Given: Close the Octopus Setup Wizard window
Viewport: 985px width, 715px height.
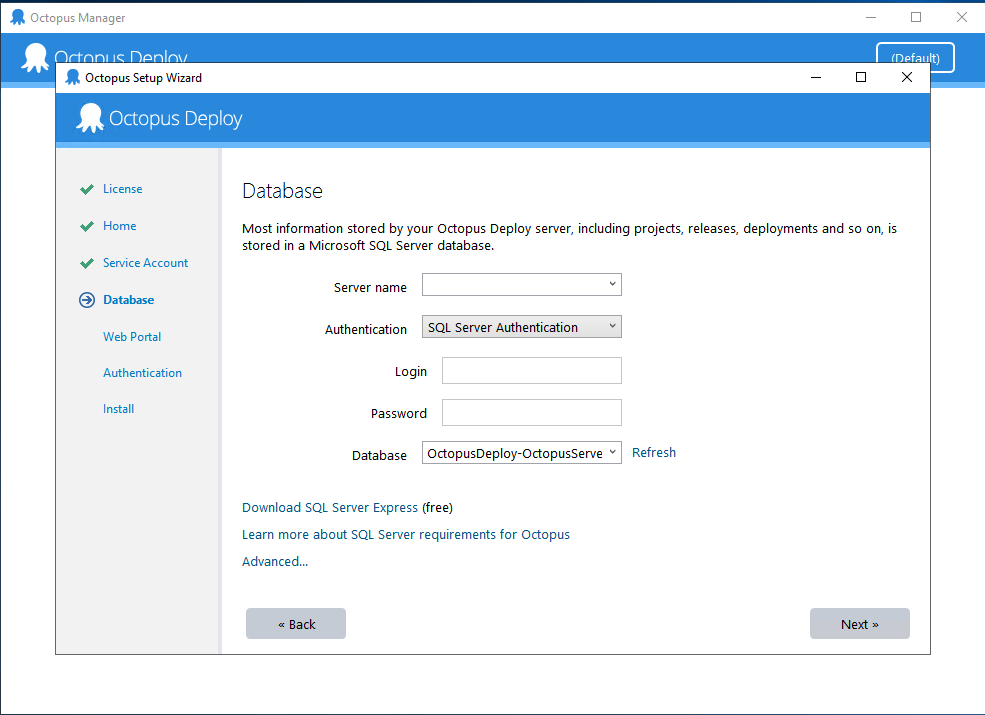Looking at the screenshot, I should pyautogui.click(x=906, y=77).
